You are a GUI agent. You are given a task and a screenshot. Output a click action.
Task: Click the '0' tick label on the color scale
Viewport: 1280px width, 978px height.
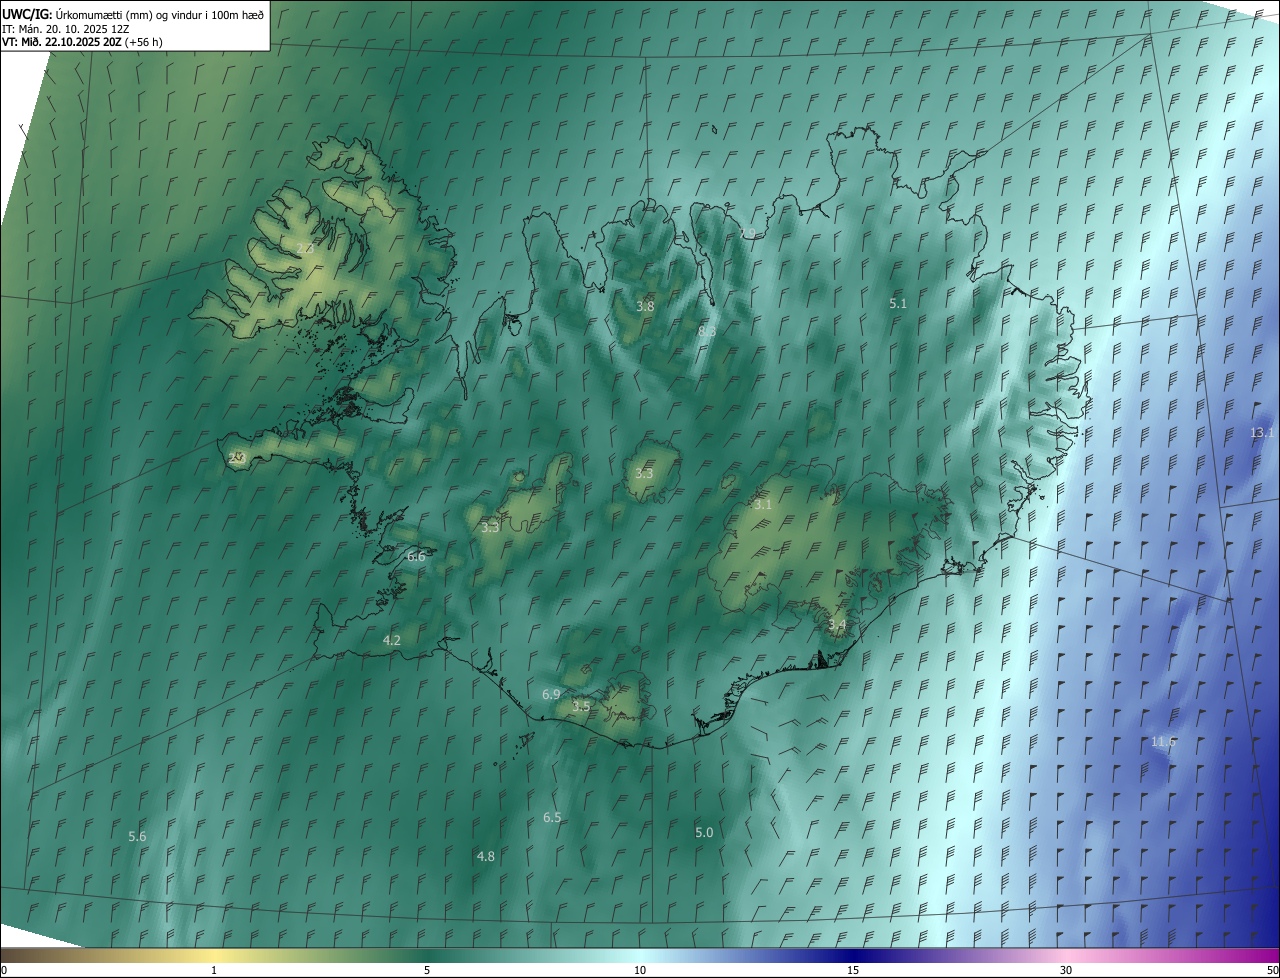point(4,970)
